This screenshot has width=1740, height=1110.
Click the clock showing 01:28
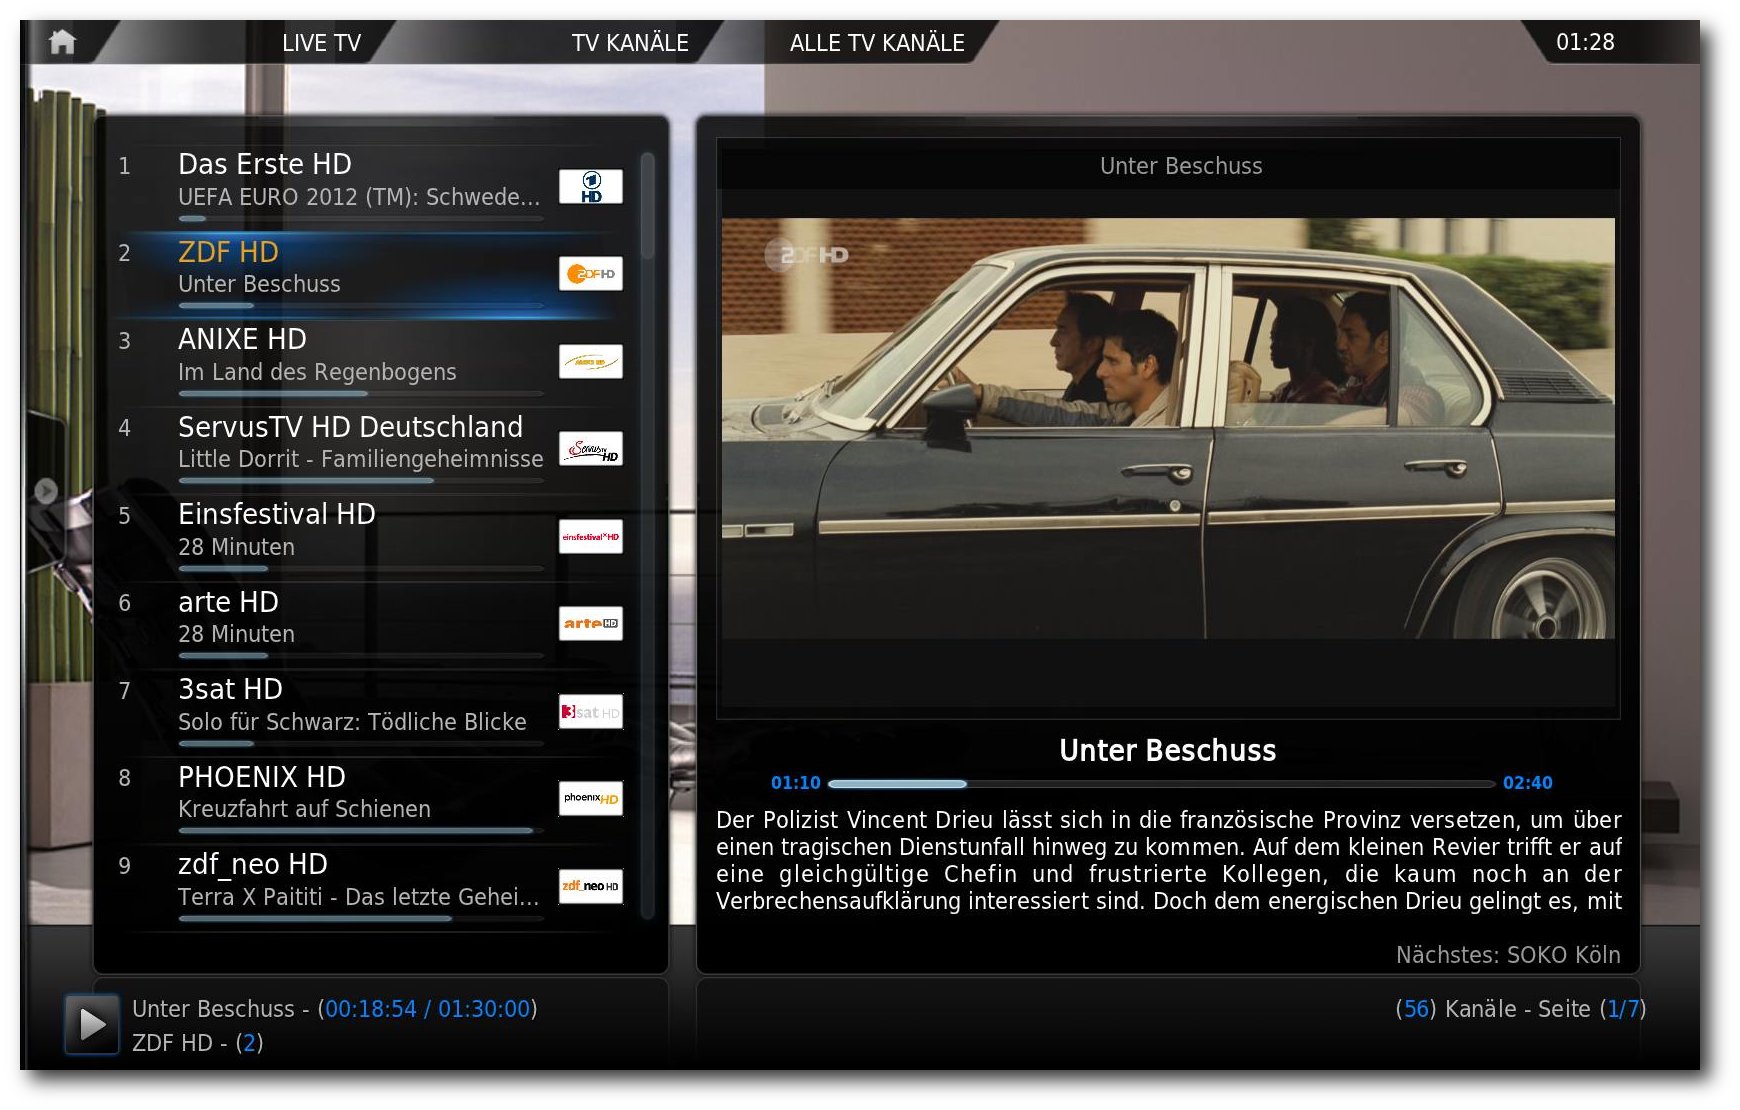1585,42
